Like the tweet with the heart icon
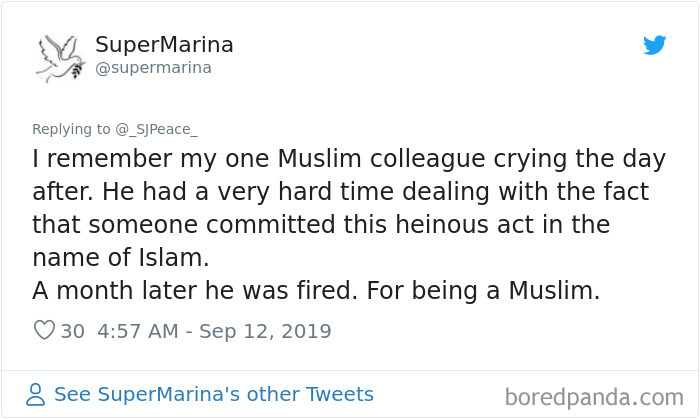The height and width of the screenshot is (419, 700). coord(44,330)
